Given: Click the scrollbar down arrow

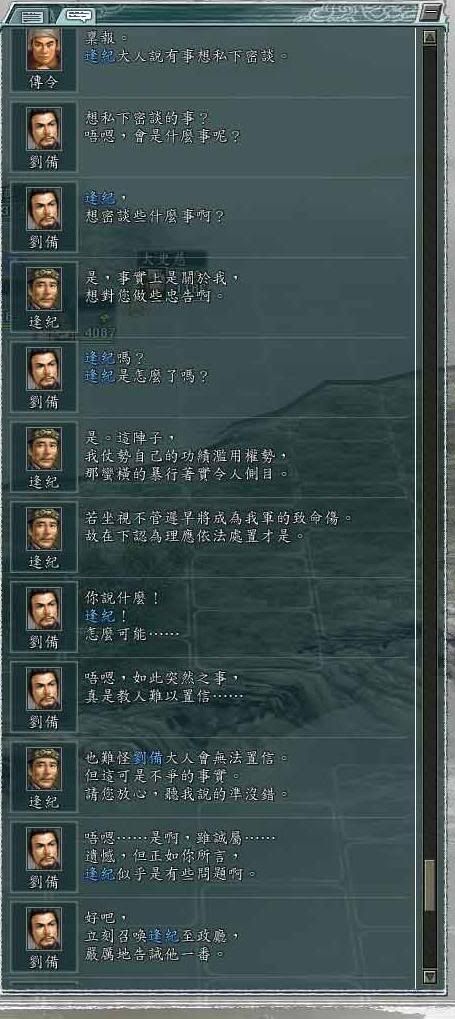Looking at the screenshot, I should (430, 975).
